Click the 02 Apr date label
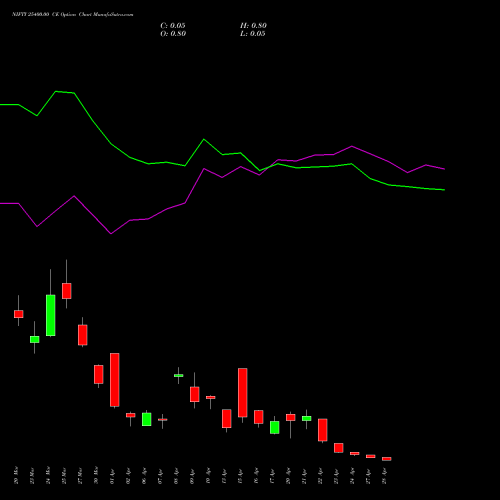This screenshot has height=500, width=500. [128, 475]
